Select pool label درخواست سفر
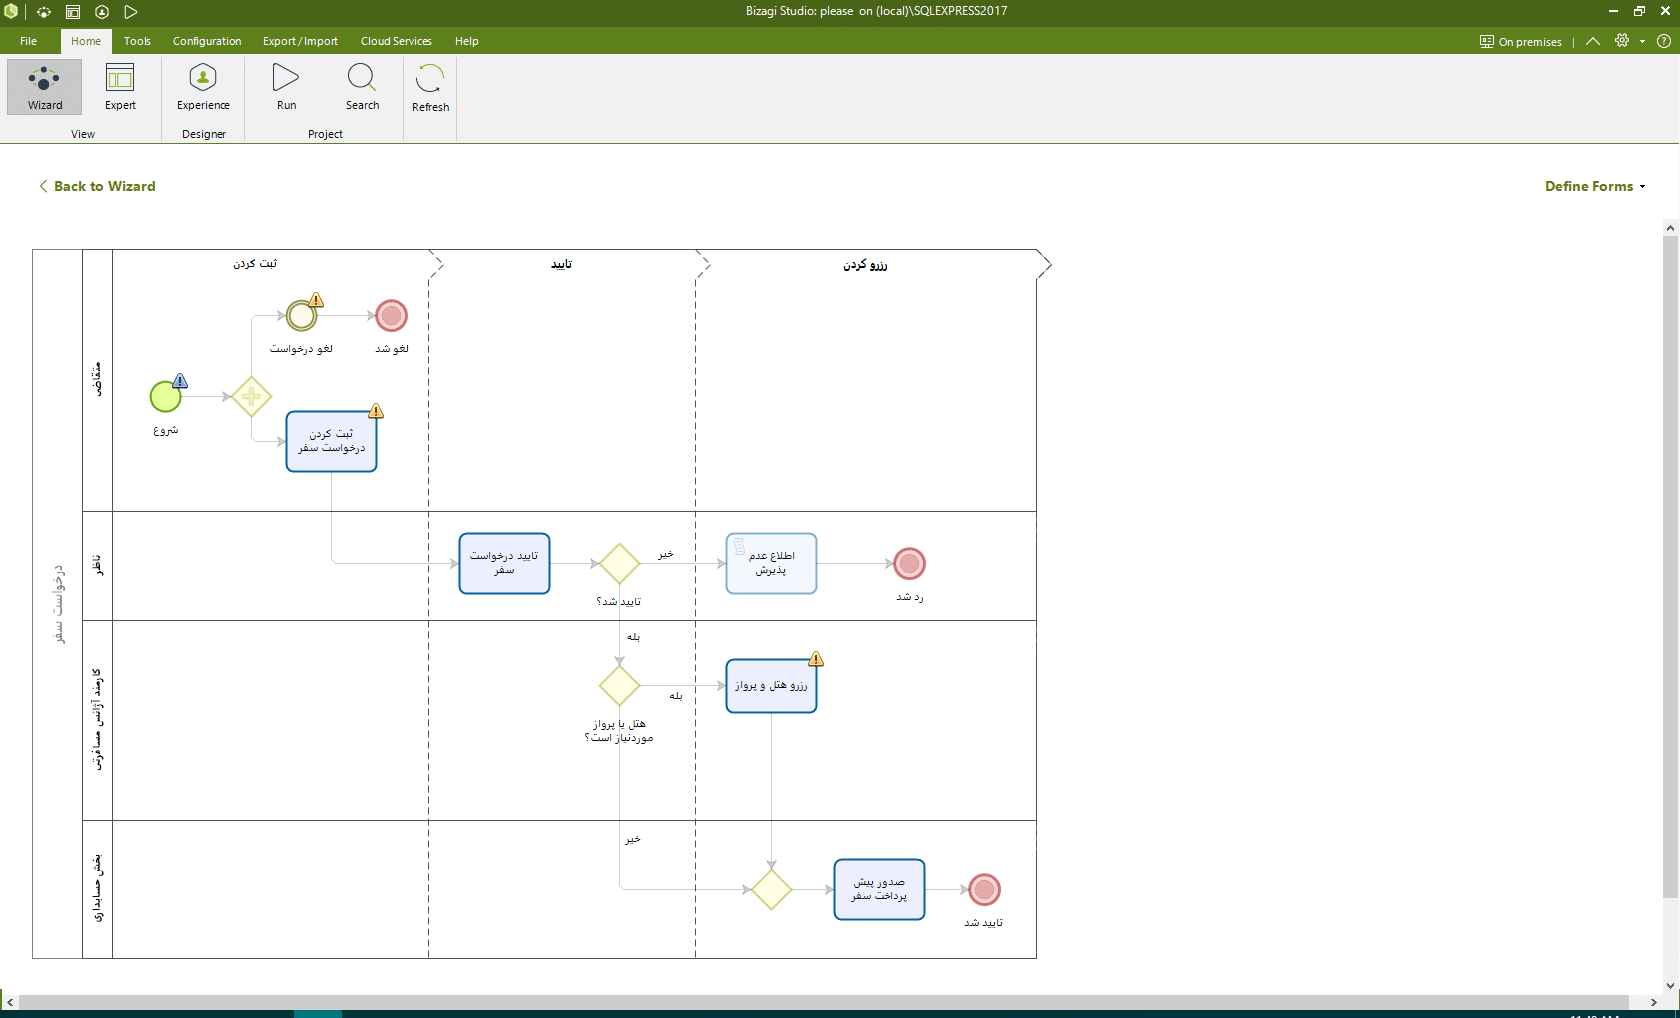Viewport: 1680px width, 1018px height. coord(58,604)
